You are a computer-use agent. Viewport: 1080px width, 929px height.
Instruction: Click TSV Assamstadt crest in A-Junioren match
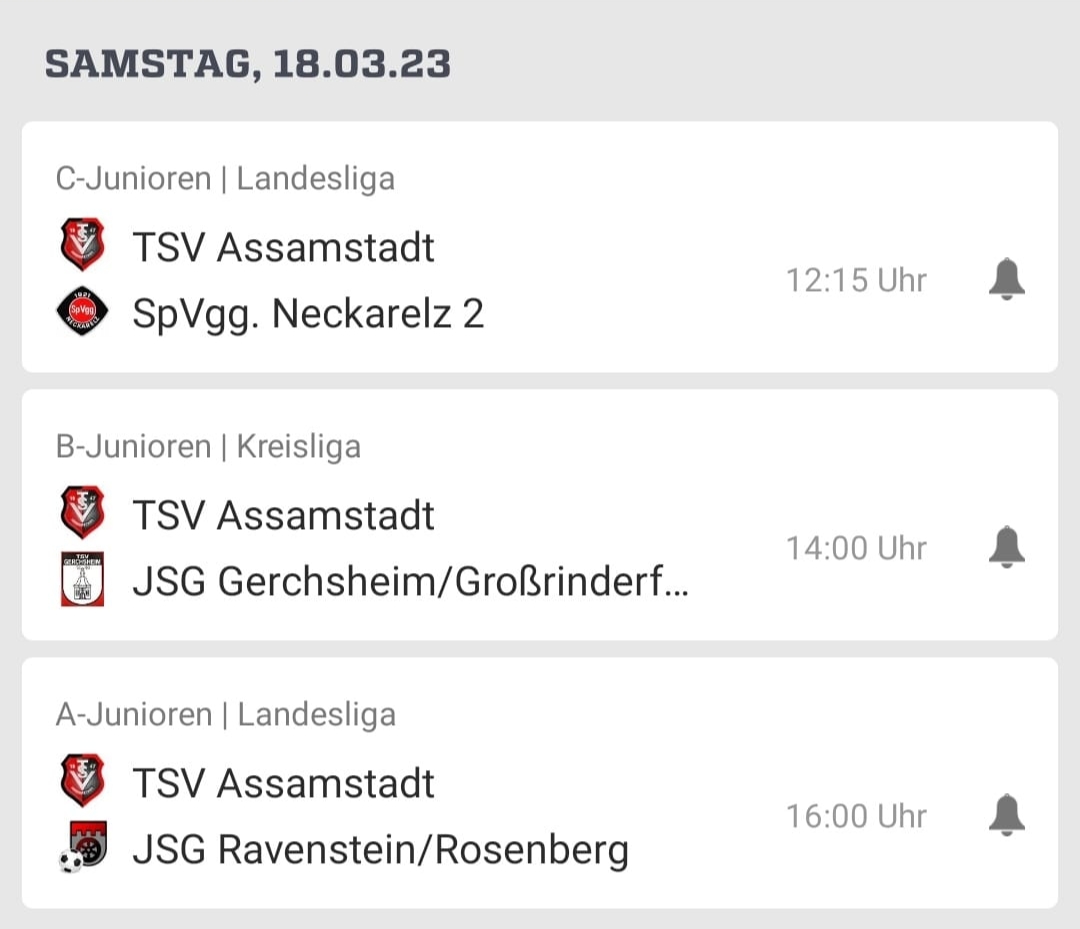[82, 782]
